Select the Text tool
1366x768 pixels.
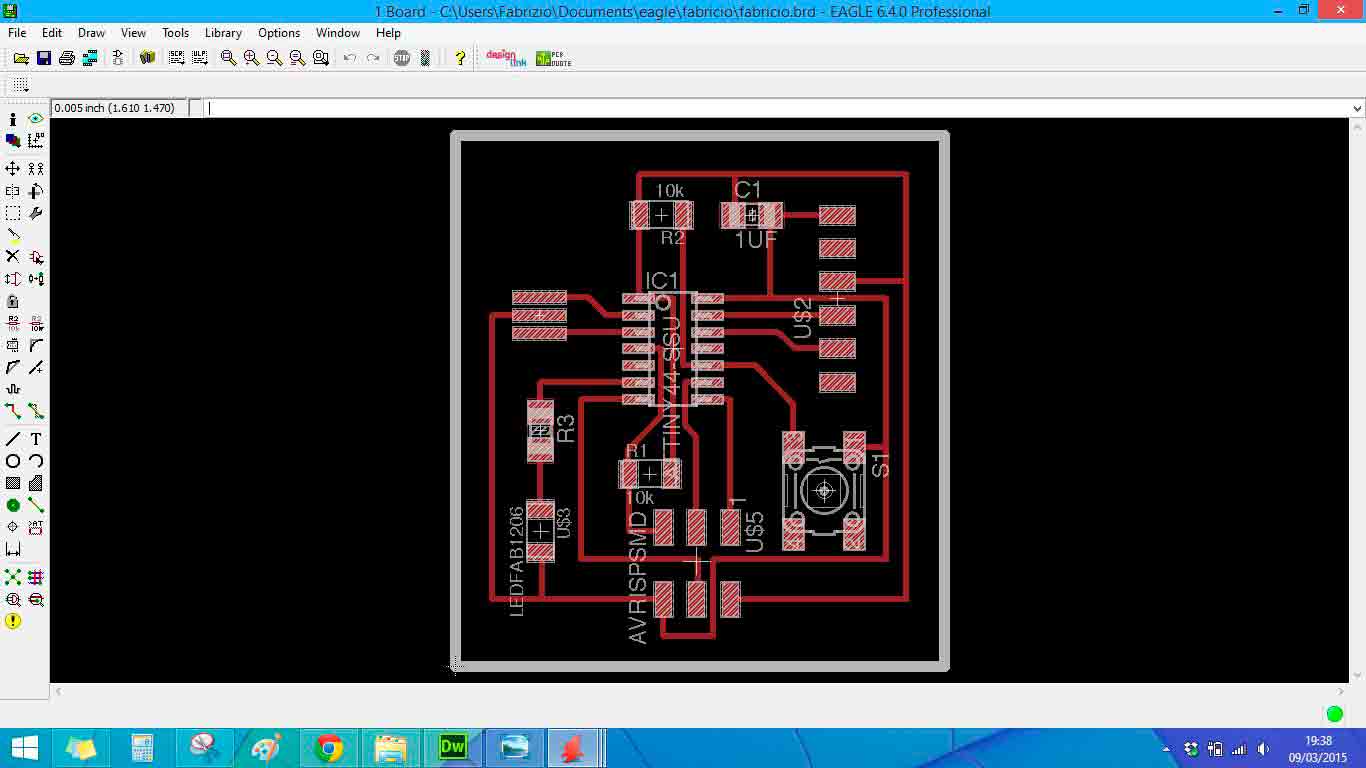[x=36, y=439]
